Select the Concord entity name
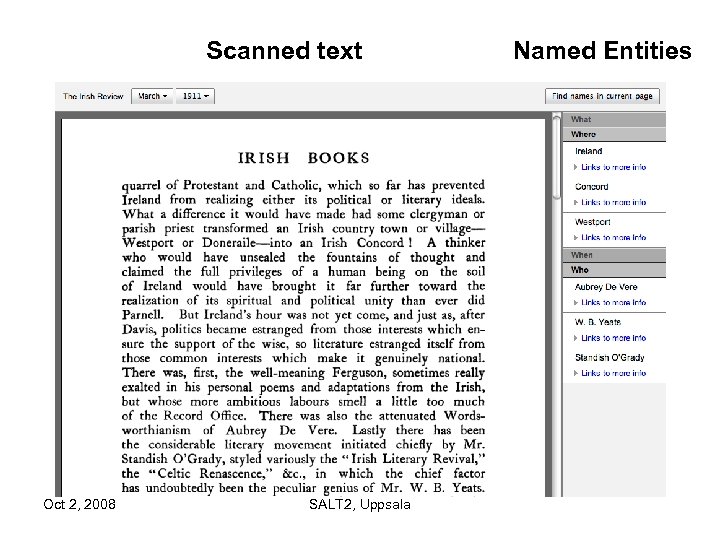This screenshot has height=540, width=720. pos(591,186)
